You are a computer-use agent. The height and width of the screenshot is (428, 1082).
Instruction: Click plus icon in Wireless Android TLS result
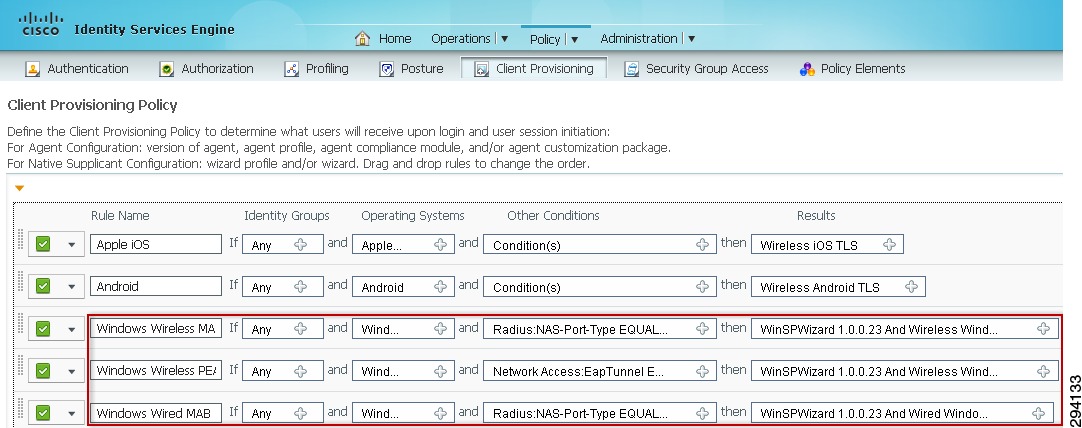pyautogui.click(x=912, y=286)
